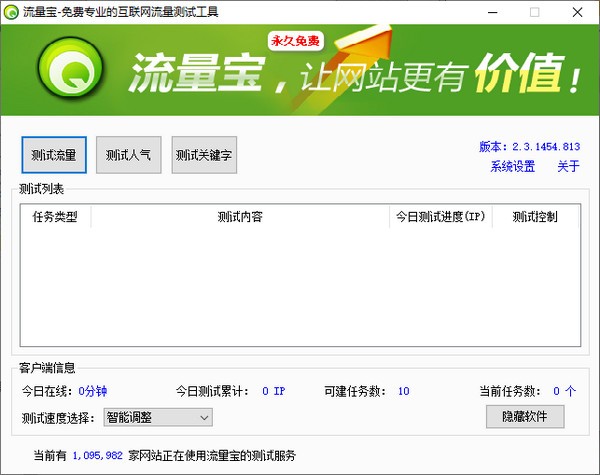Click the version number 2.3.1454.813 text

click(546, 146)
